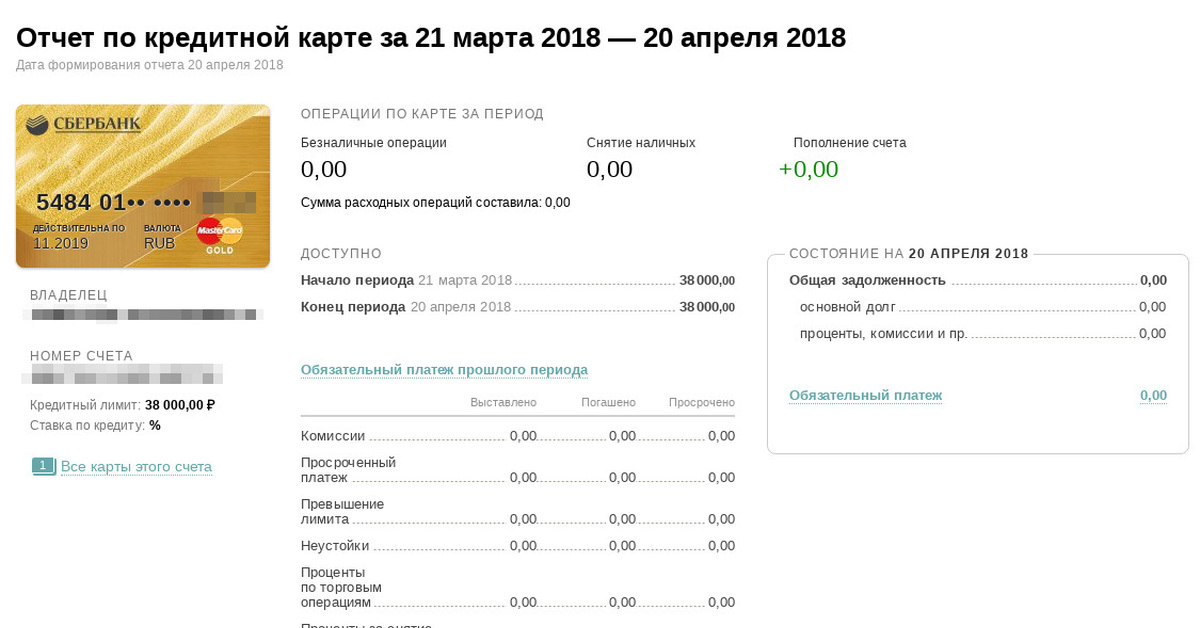Click the cards count icon showing 1
Screen dimensions: 1200x628
click(x=44, y=466)
